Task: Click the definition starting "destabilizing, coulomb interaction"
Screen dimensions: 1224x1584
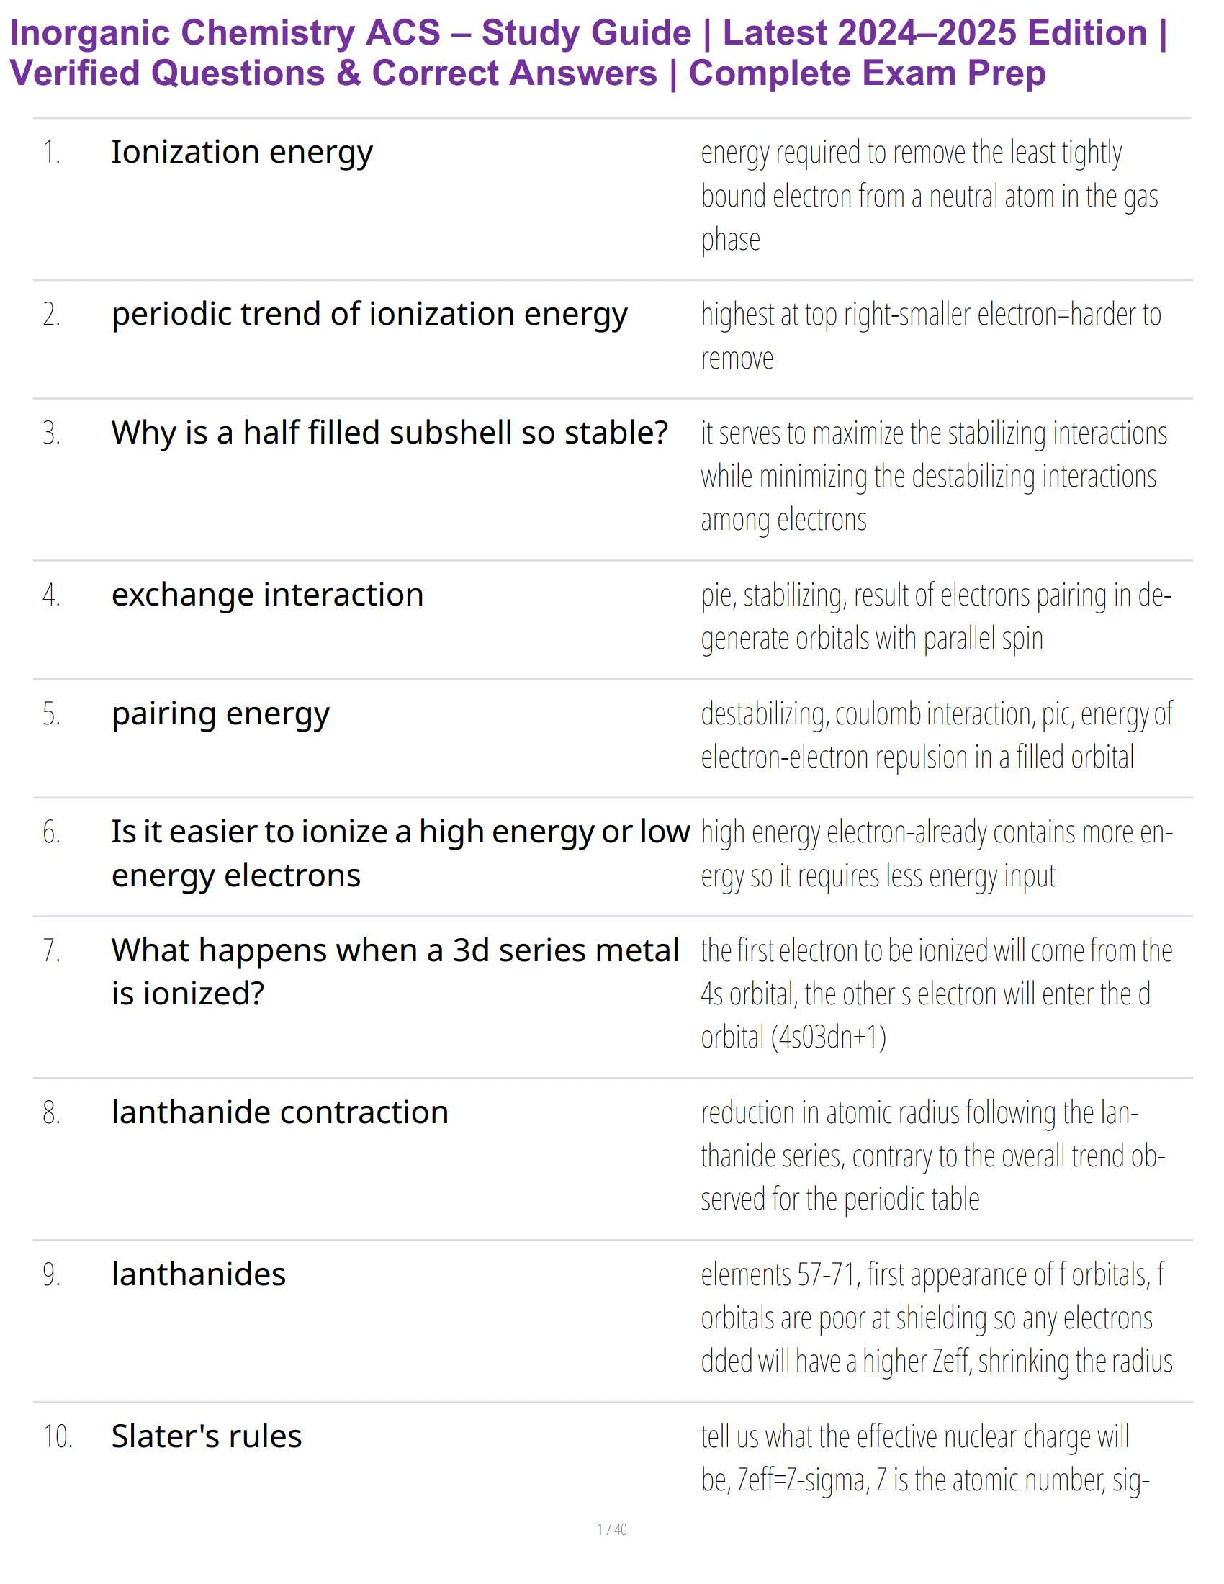Action: 936,736
